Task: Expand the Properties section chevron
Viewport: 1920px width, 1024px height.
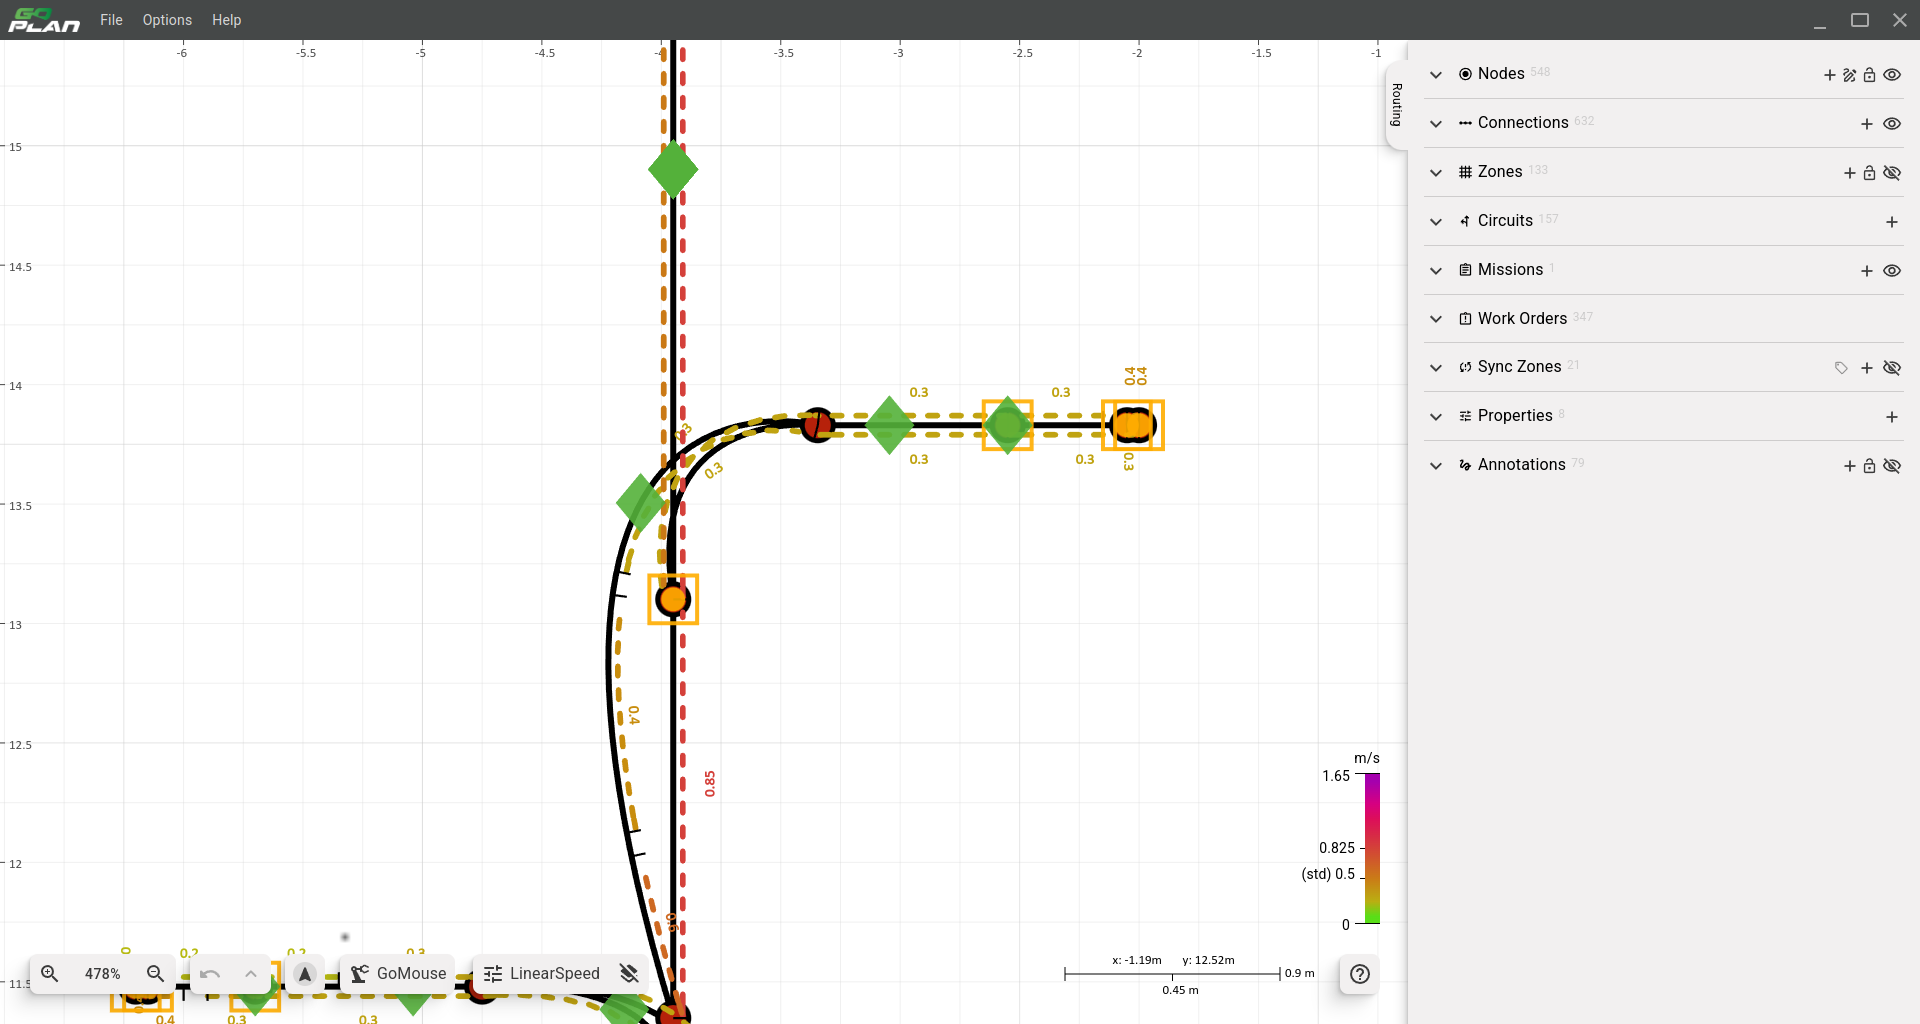Action: (x=1436, y=417)
